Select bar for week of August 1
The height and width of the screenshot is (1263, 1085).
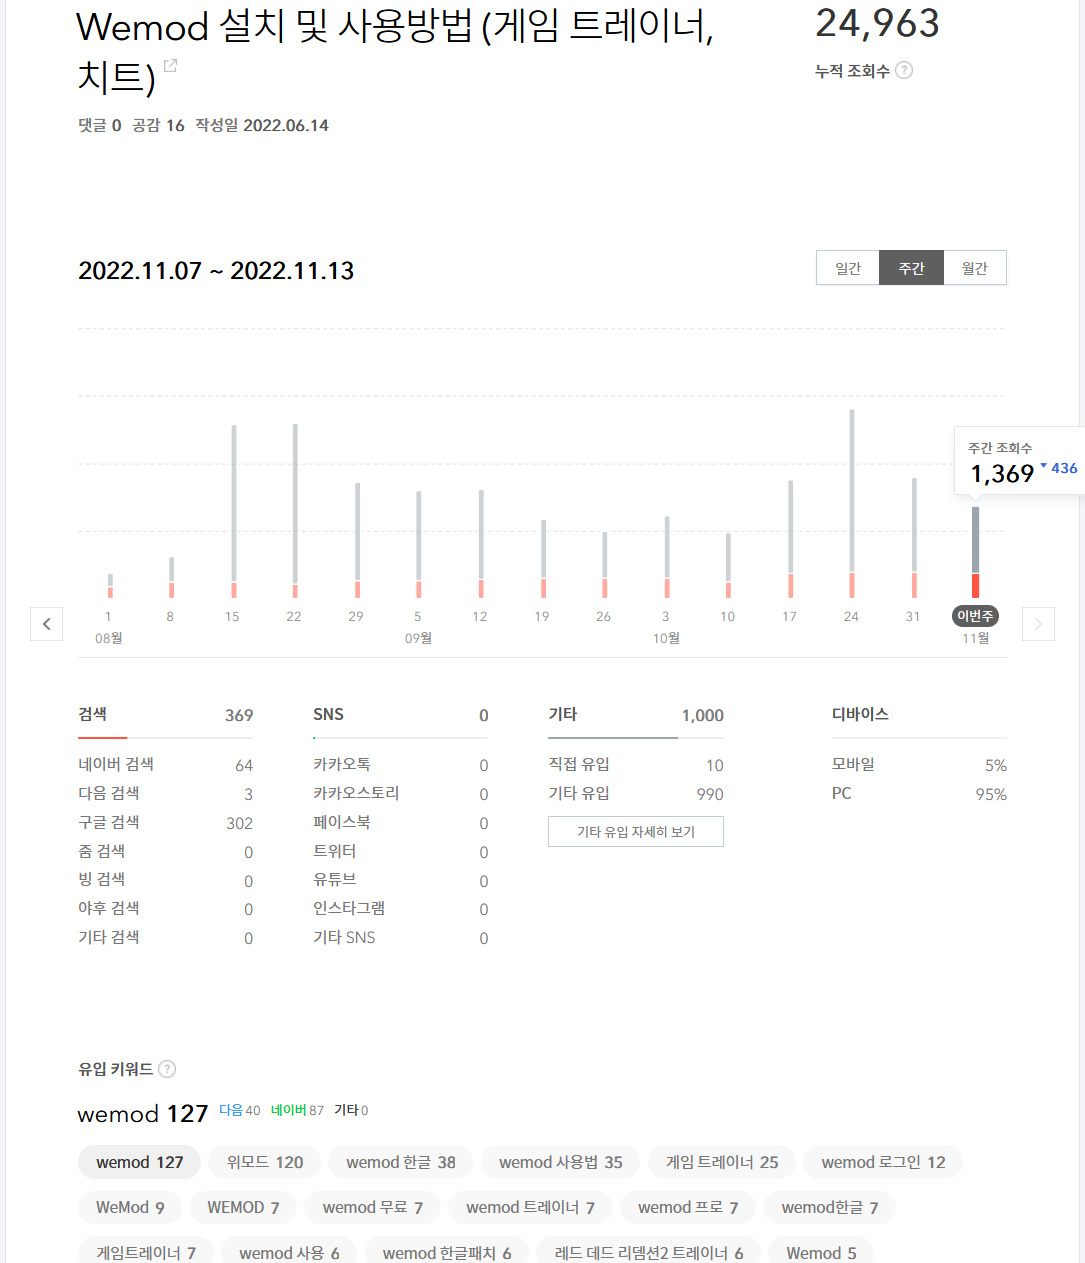110,586
